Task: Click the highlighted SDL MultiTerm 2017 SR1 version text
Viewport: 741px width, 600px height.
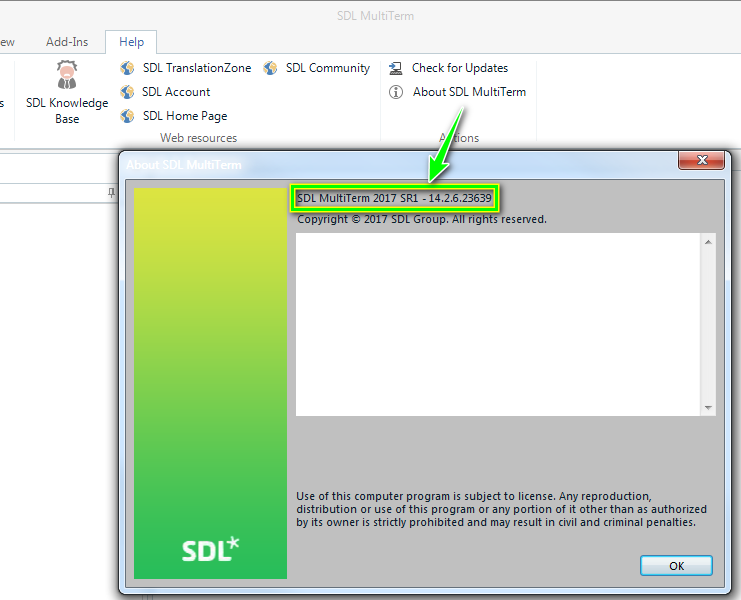Action: pyautogui.click(x=394, y=198)
